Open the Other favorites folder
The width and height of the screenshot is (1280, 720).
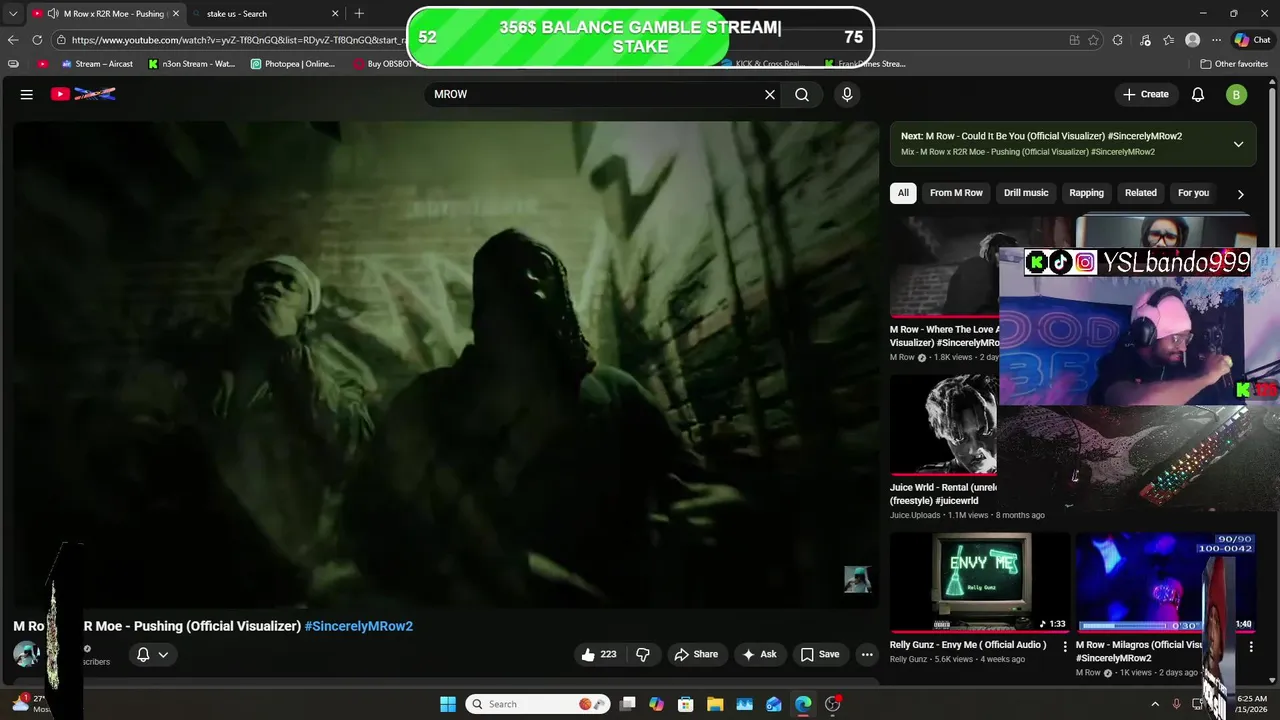pyautogui.click(x=1234, y=64)
